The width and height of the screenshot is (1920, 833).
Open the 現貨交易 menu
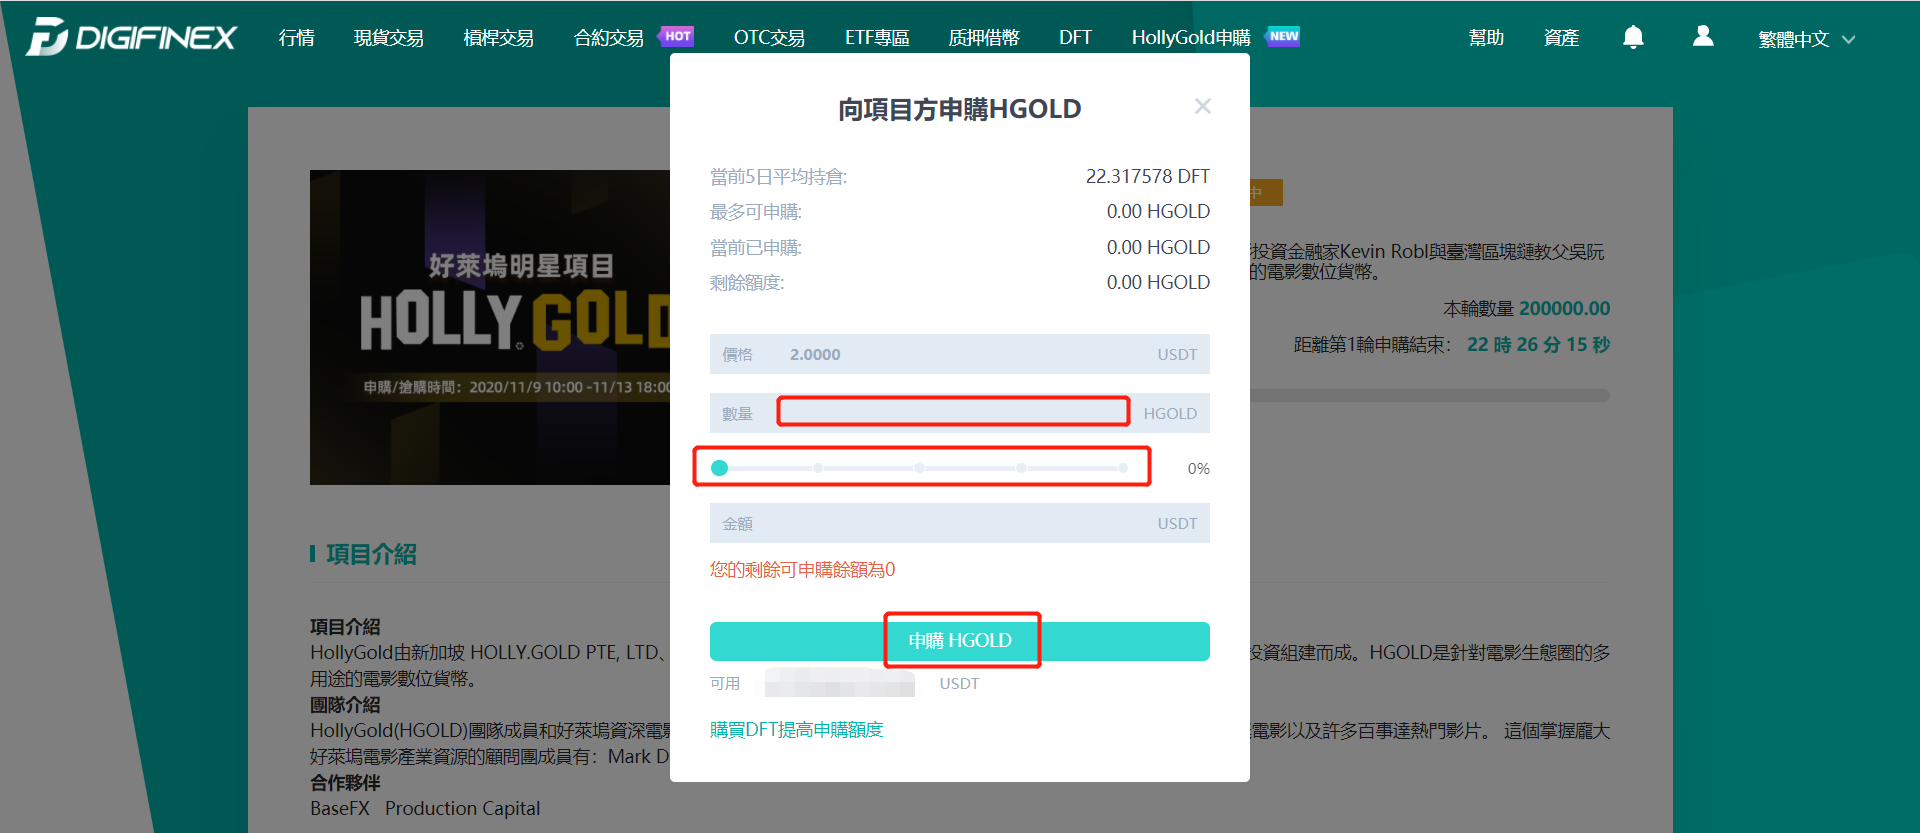pos(389,37)
